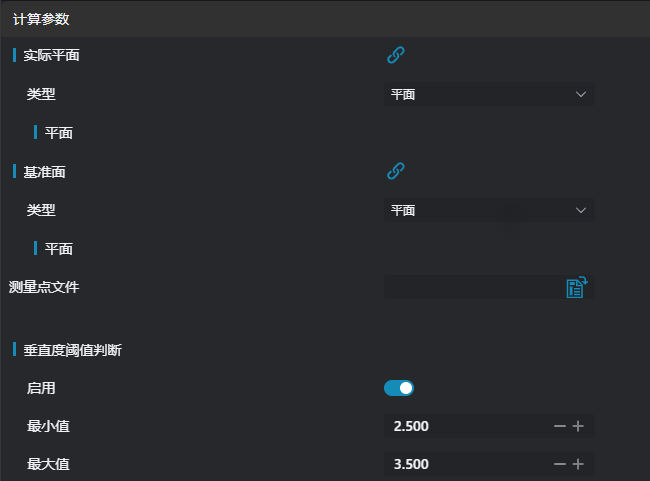
Task: Toggle the 启用 switch off
Action: pyautogui.click(x=398, y=388)
